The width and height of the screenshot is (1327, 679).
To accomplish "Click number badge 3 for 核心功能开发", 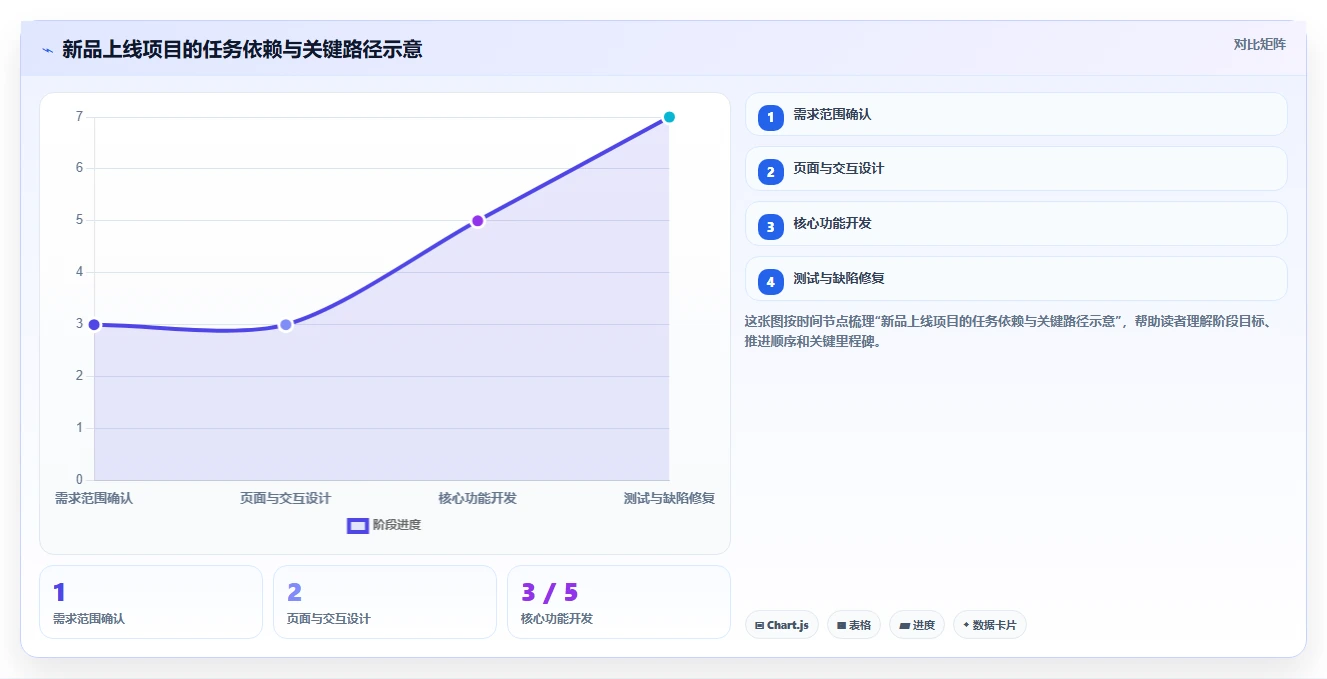I will coord(770,227).
